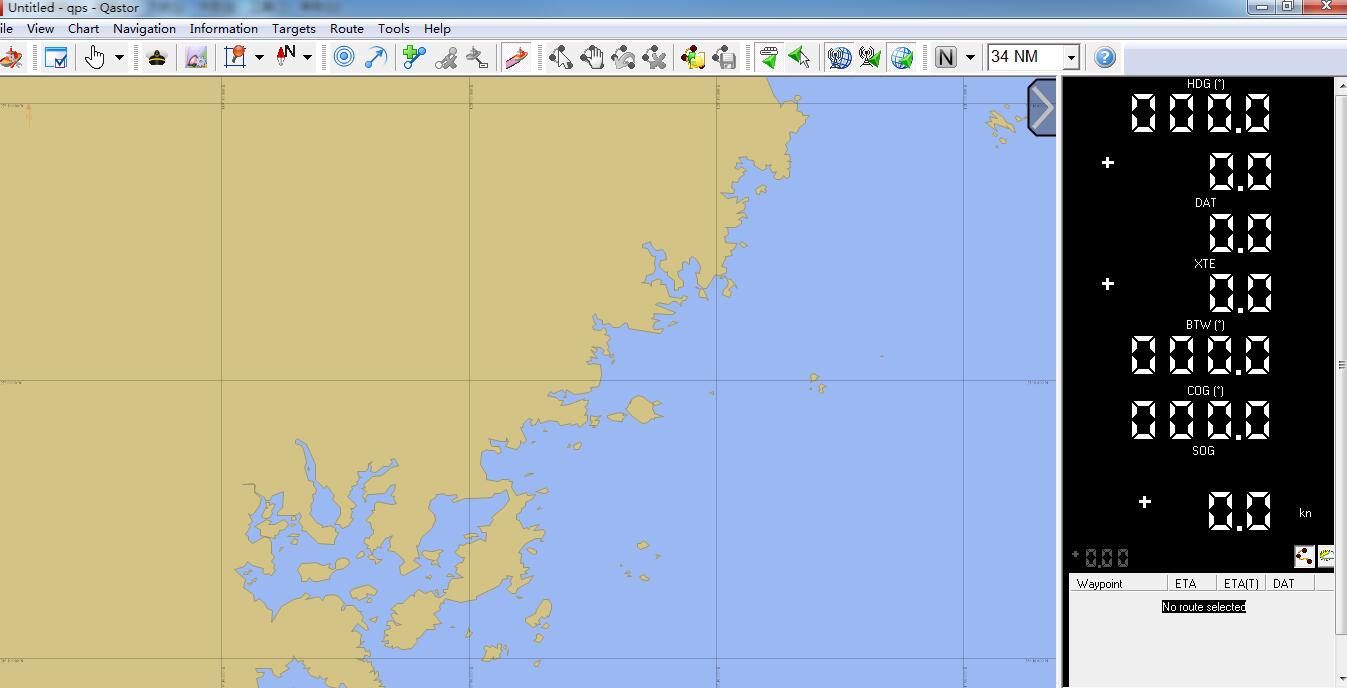This screenshot has height=688, width=1347.
Task: Click the captain's hat icon in toolbar
Action: coord(157,57)
